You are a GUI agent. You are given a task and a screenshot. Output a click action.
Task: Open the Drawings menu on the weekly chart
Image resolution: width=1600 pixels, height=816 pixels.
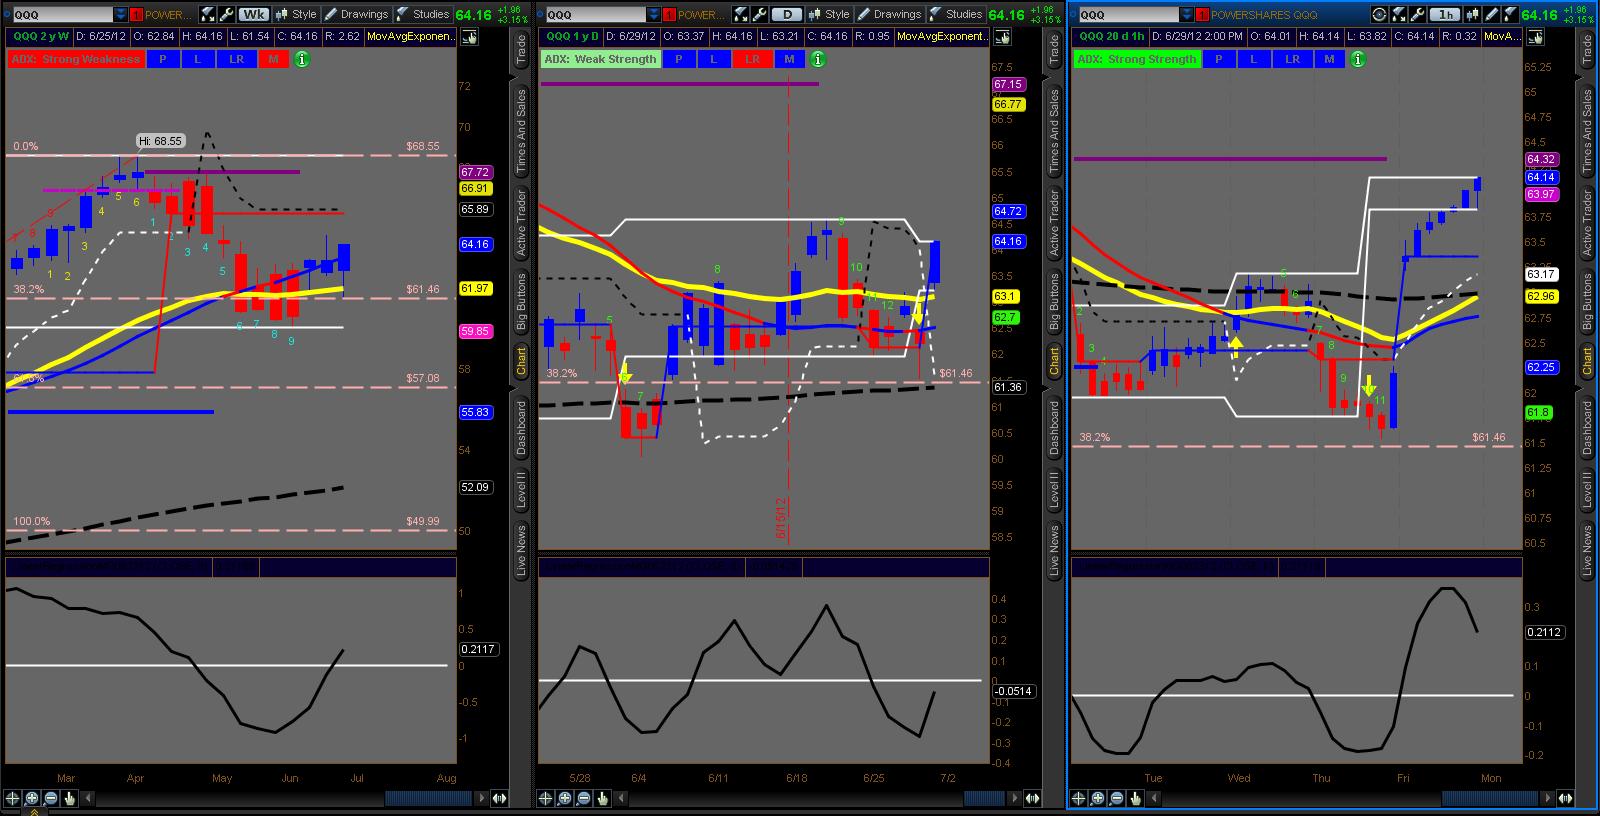[x=356, y=15]
